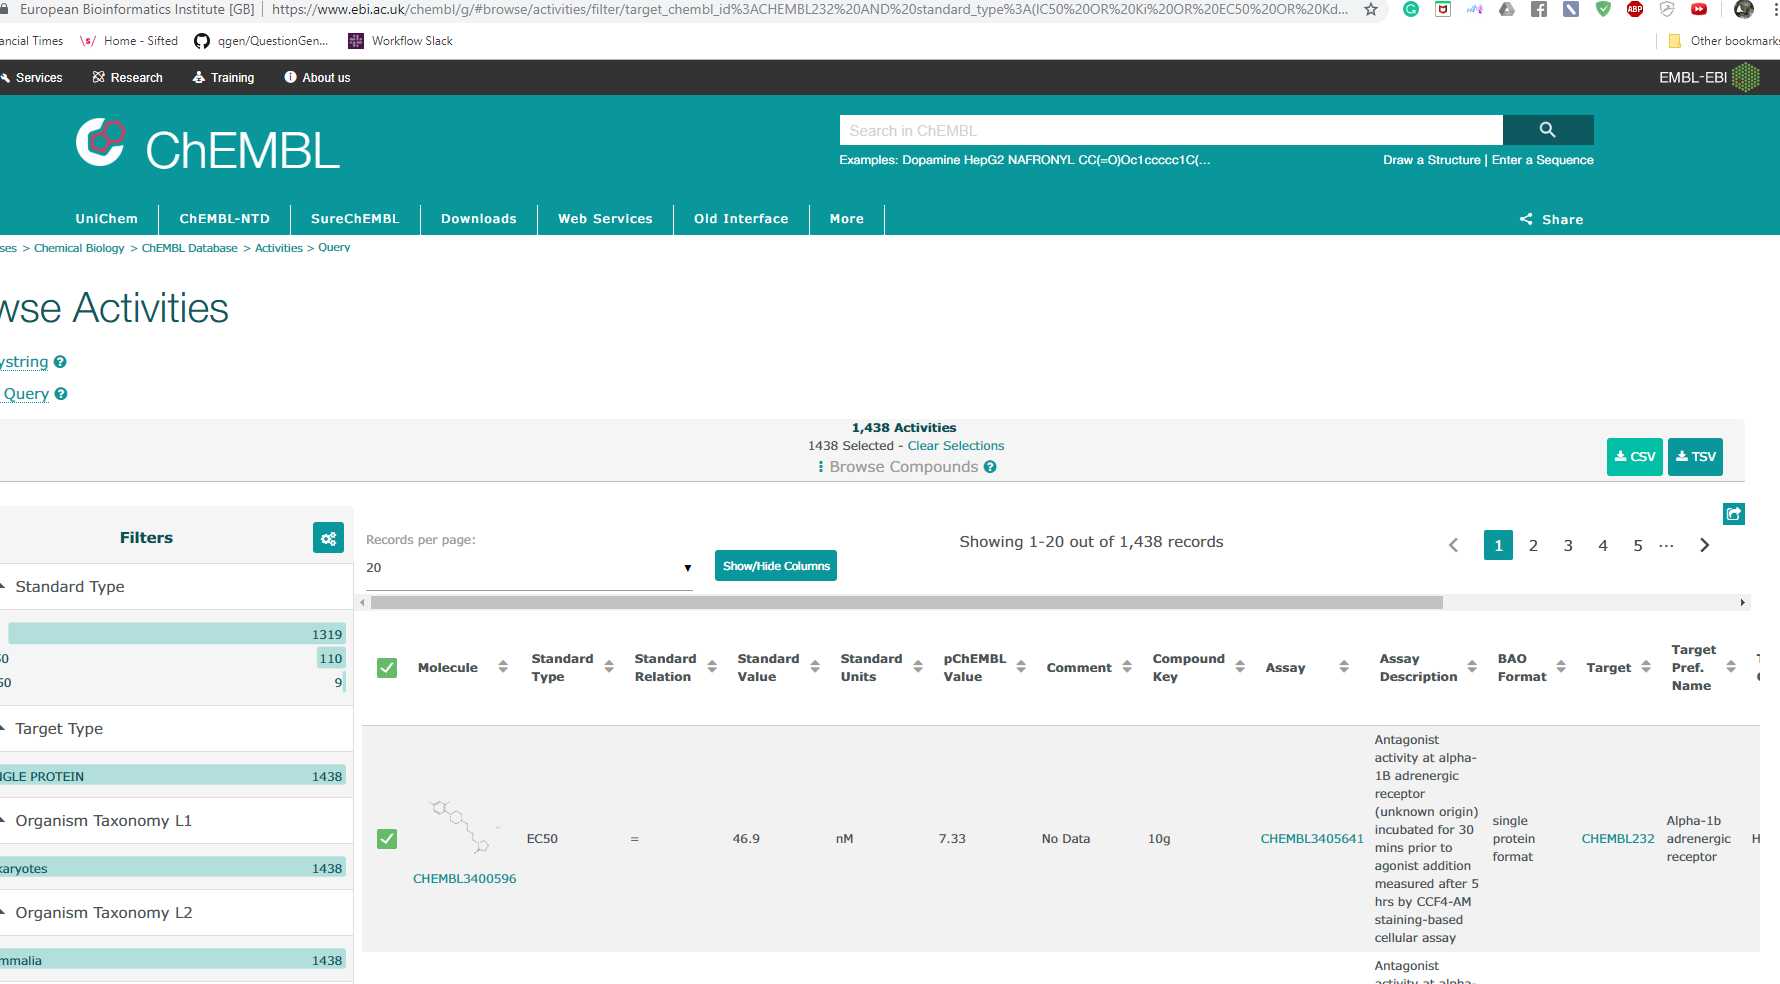The image size is (1780, 984).
Task: Go to the next page arrow
Action: pos(1705,545)
